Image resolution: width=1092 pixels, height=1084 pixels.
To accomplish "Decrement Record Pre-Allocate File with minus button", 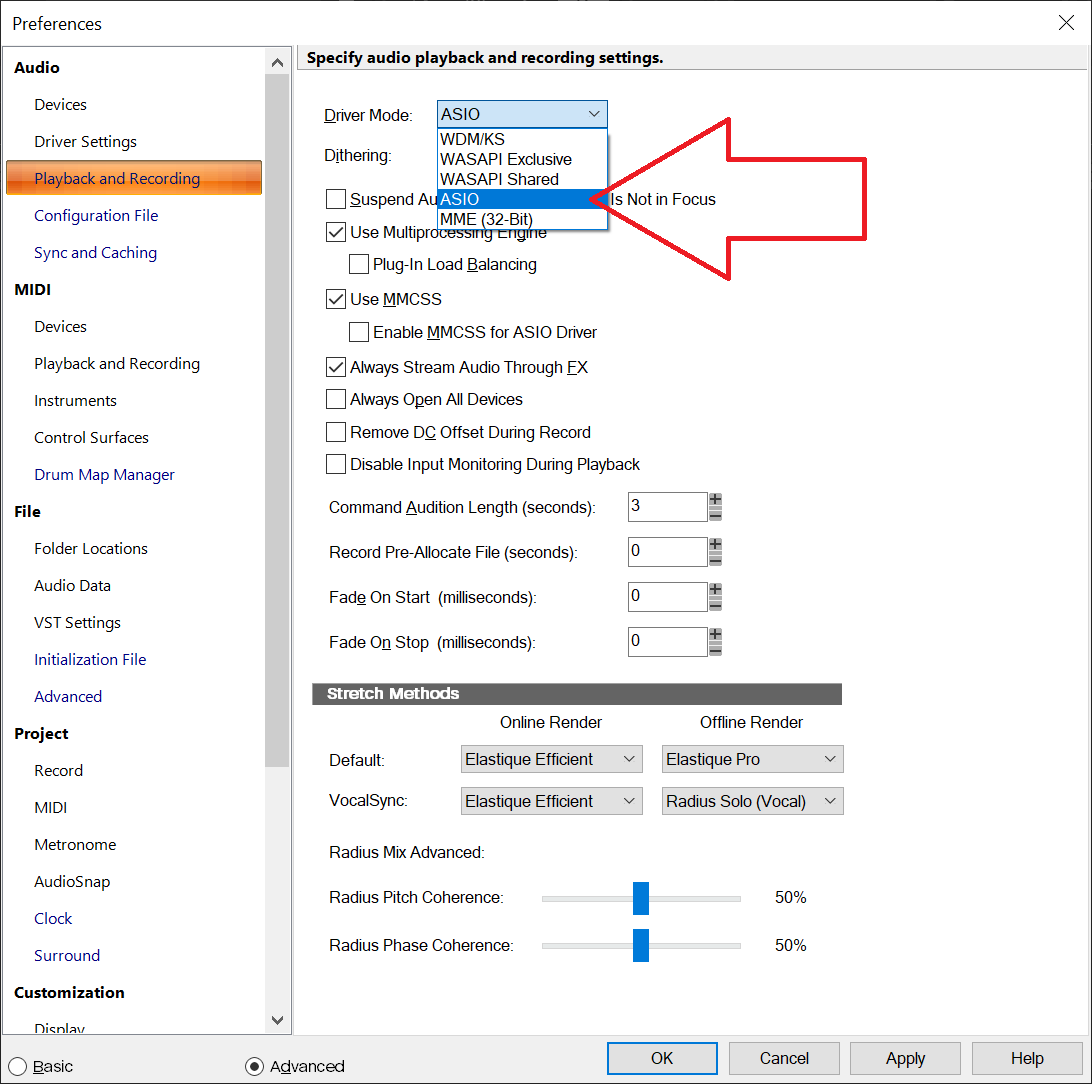I will [x=715, y=559].
